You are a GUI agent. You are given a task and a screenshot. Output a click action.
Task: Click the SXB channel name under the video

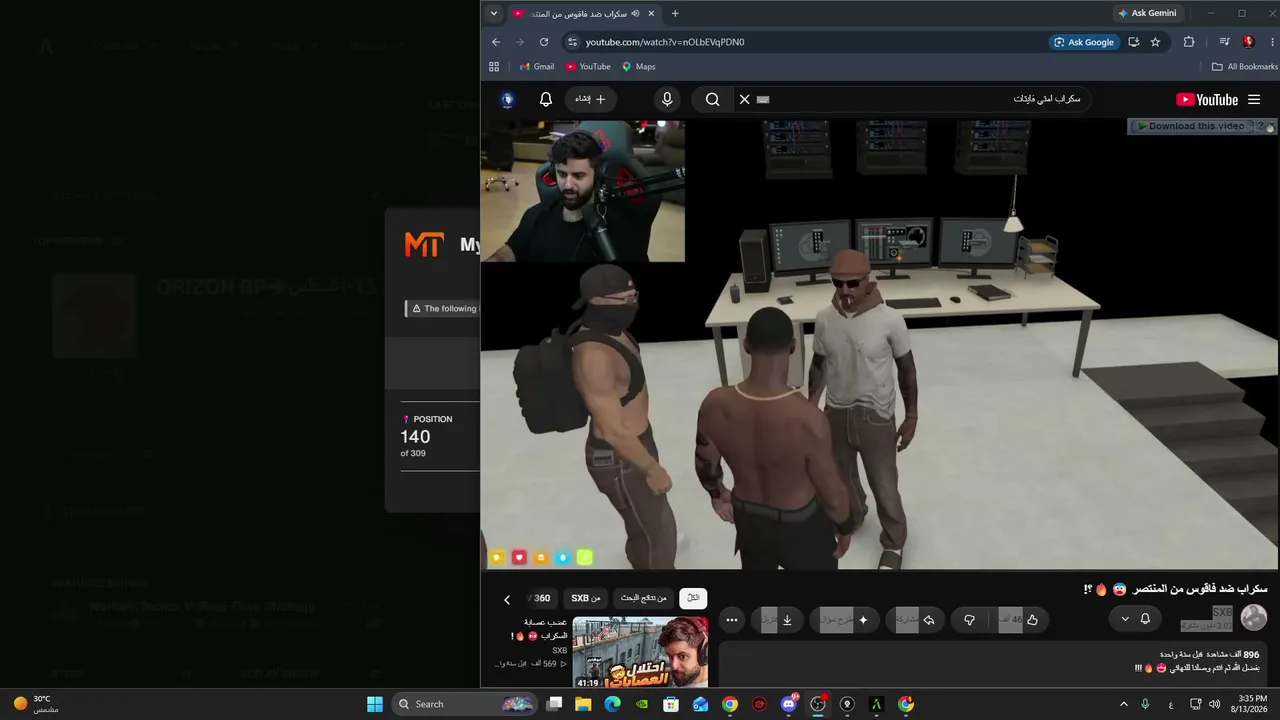pyautogui.click(x=1222, y=612)
